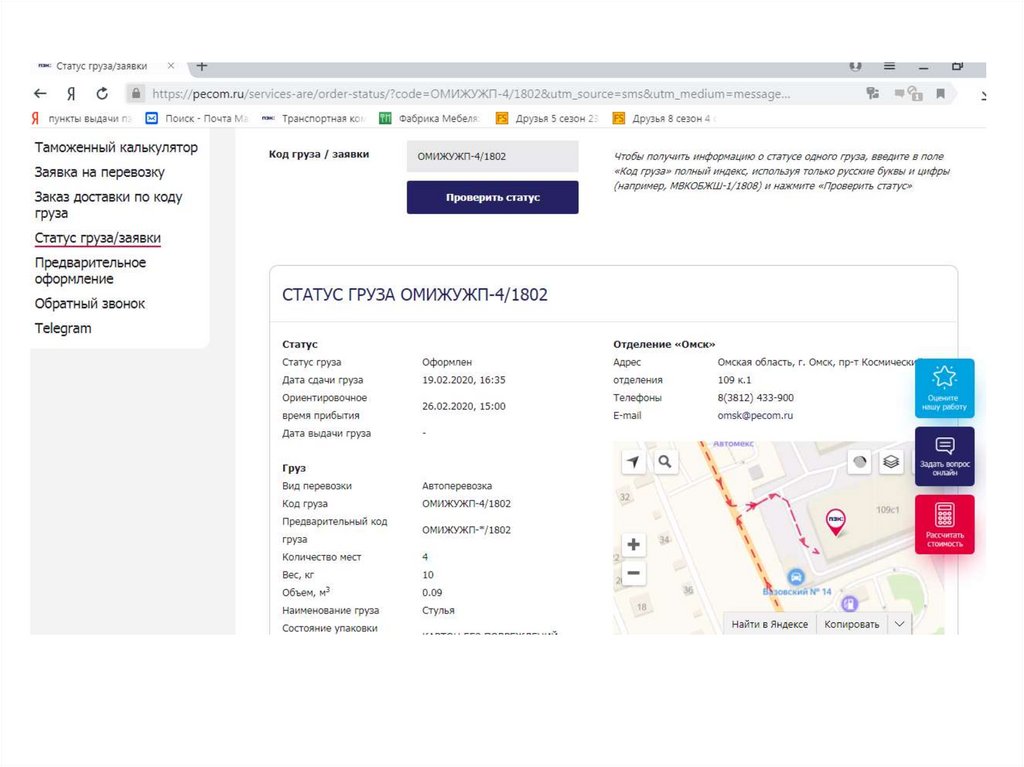Zoom in on the map
Image resolution: width=1024 pixels, height=767 pixels.
click(x=633, y=545)
